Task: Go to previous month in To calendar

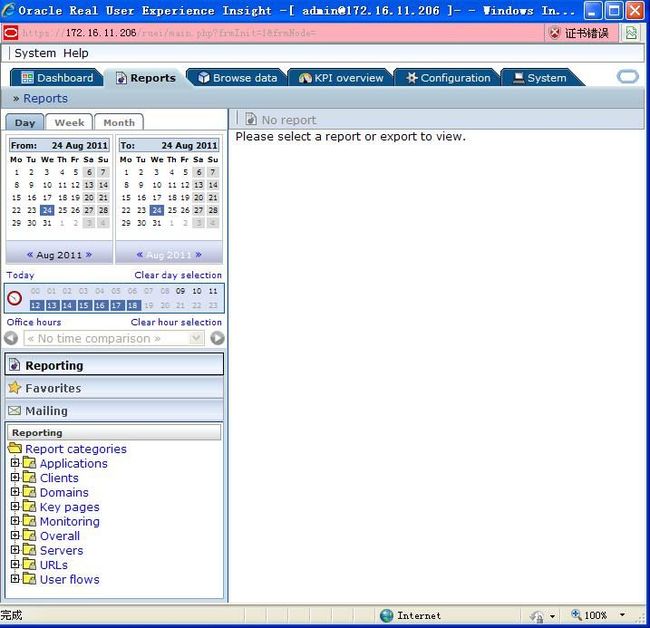Action: click(x=140, y=255)
